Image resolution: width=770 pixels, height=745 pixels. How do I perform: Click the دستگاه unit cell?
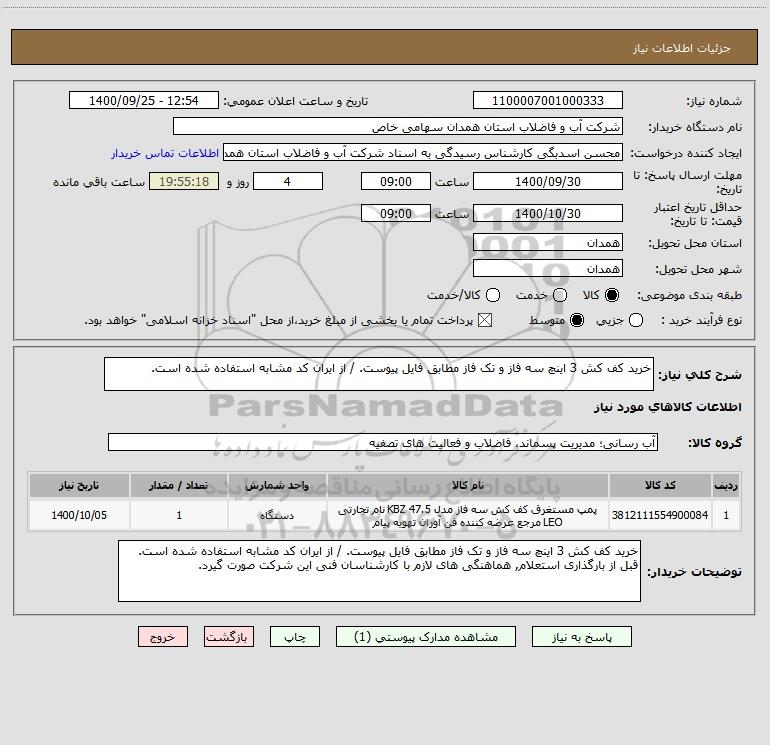[x=277, y=515]
